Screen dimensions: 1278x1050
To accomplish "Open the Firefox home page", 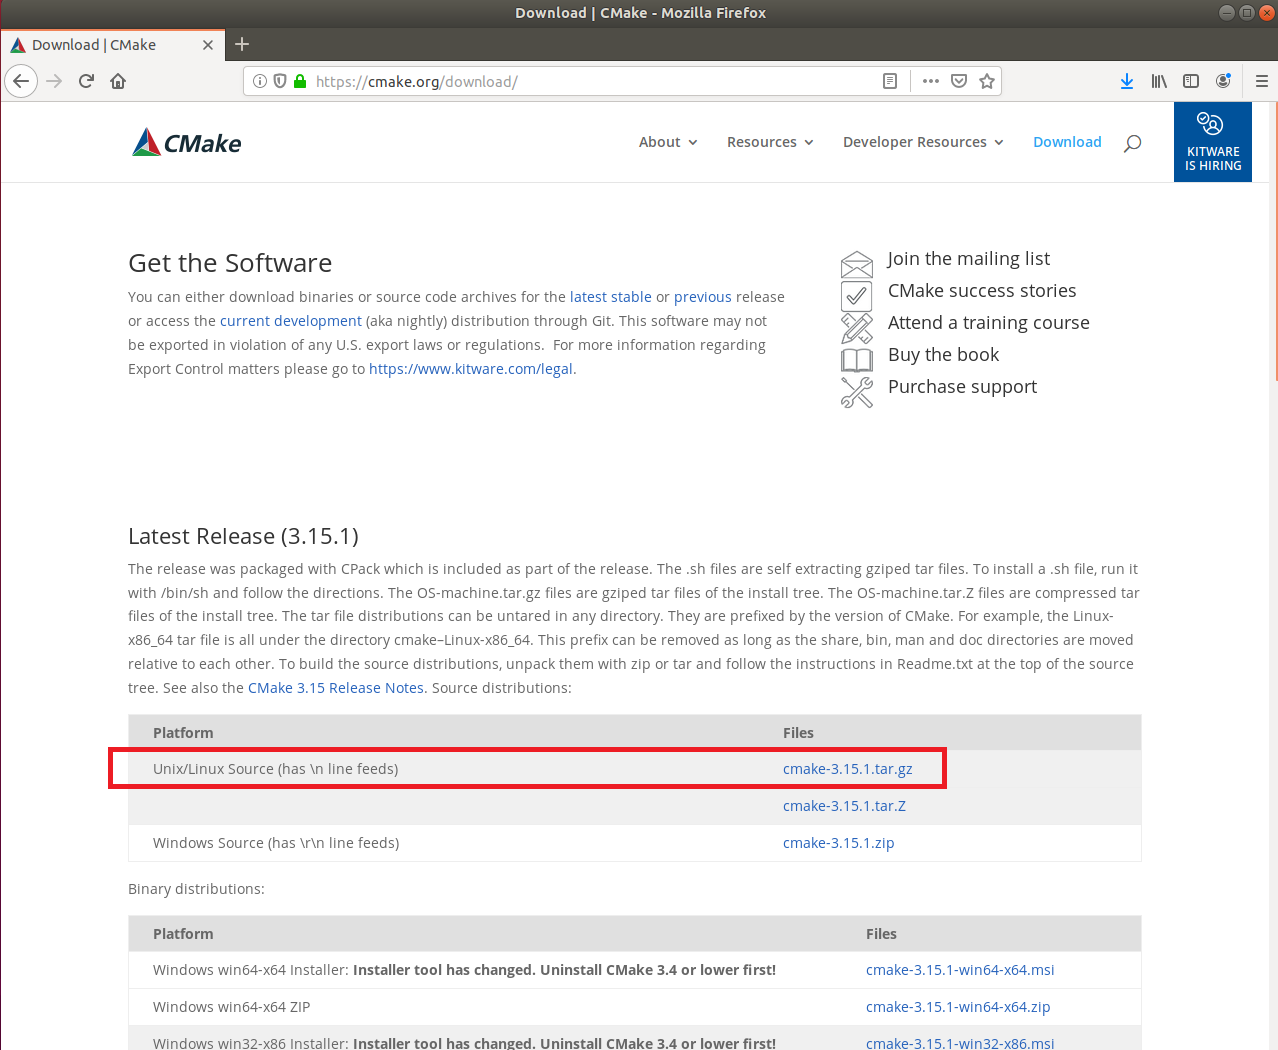I will [118, 81].
